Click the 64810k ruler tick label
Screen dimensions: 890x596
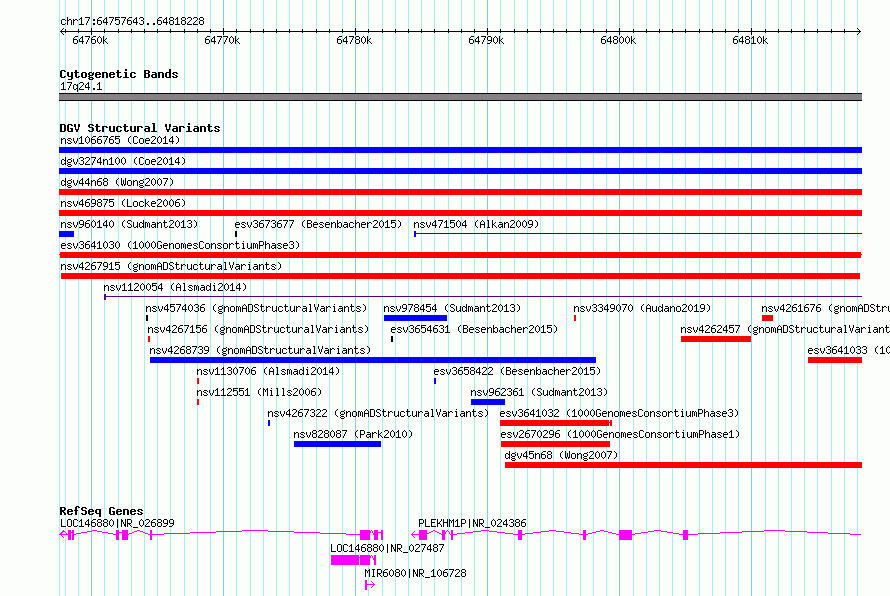click(x=750, y=40)
